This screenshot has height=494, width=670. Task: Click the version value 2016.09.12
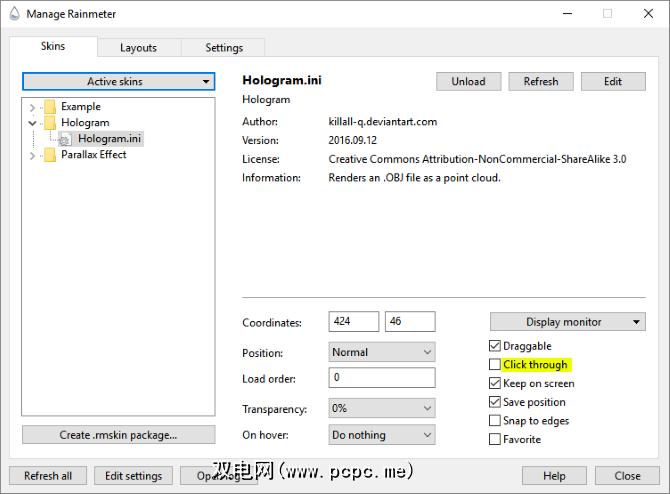(x=353, y=140)
